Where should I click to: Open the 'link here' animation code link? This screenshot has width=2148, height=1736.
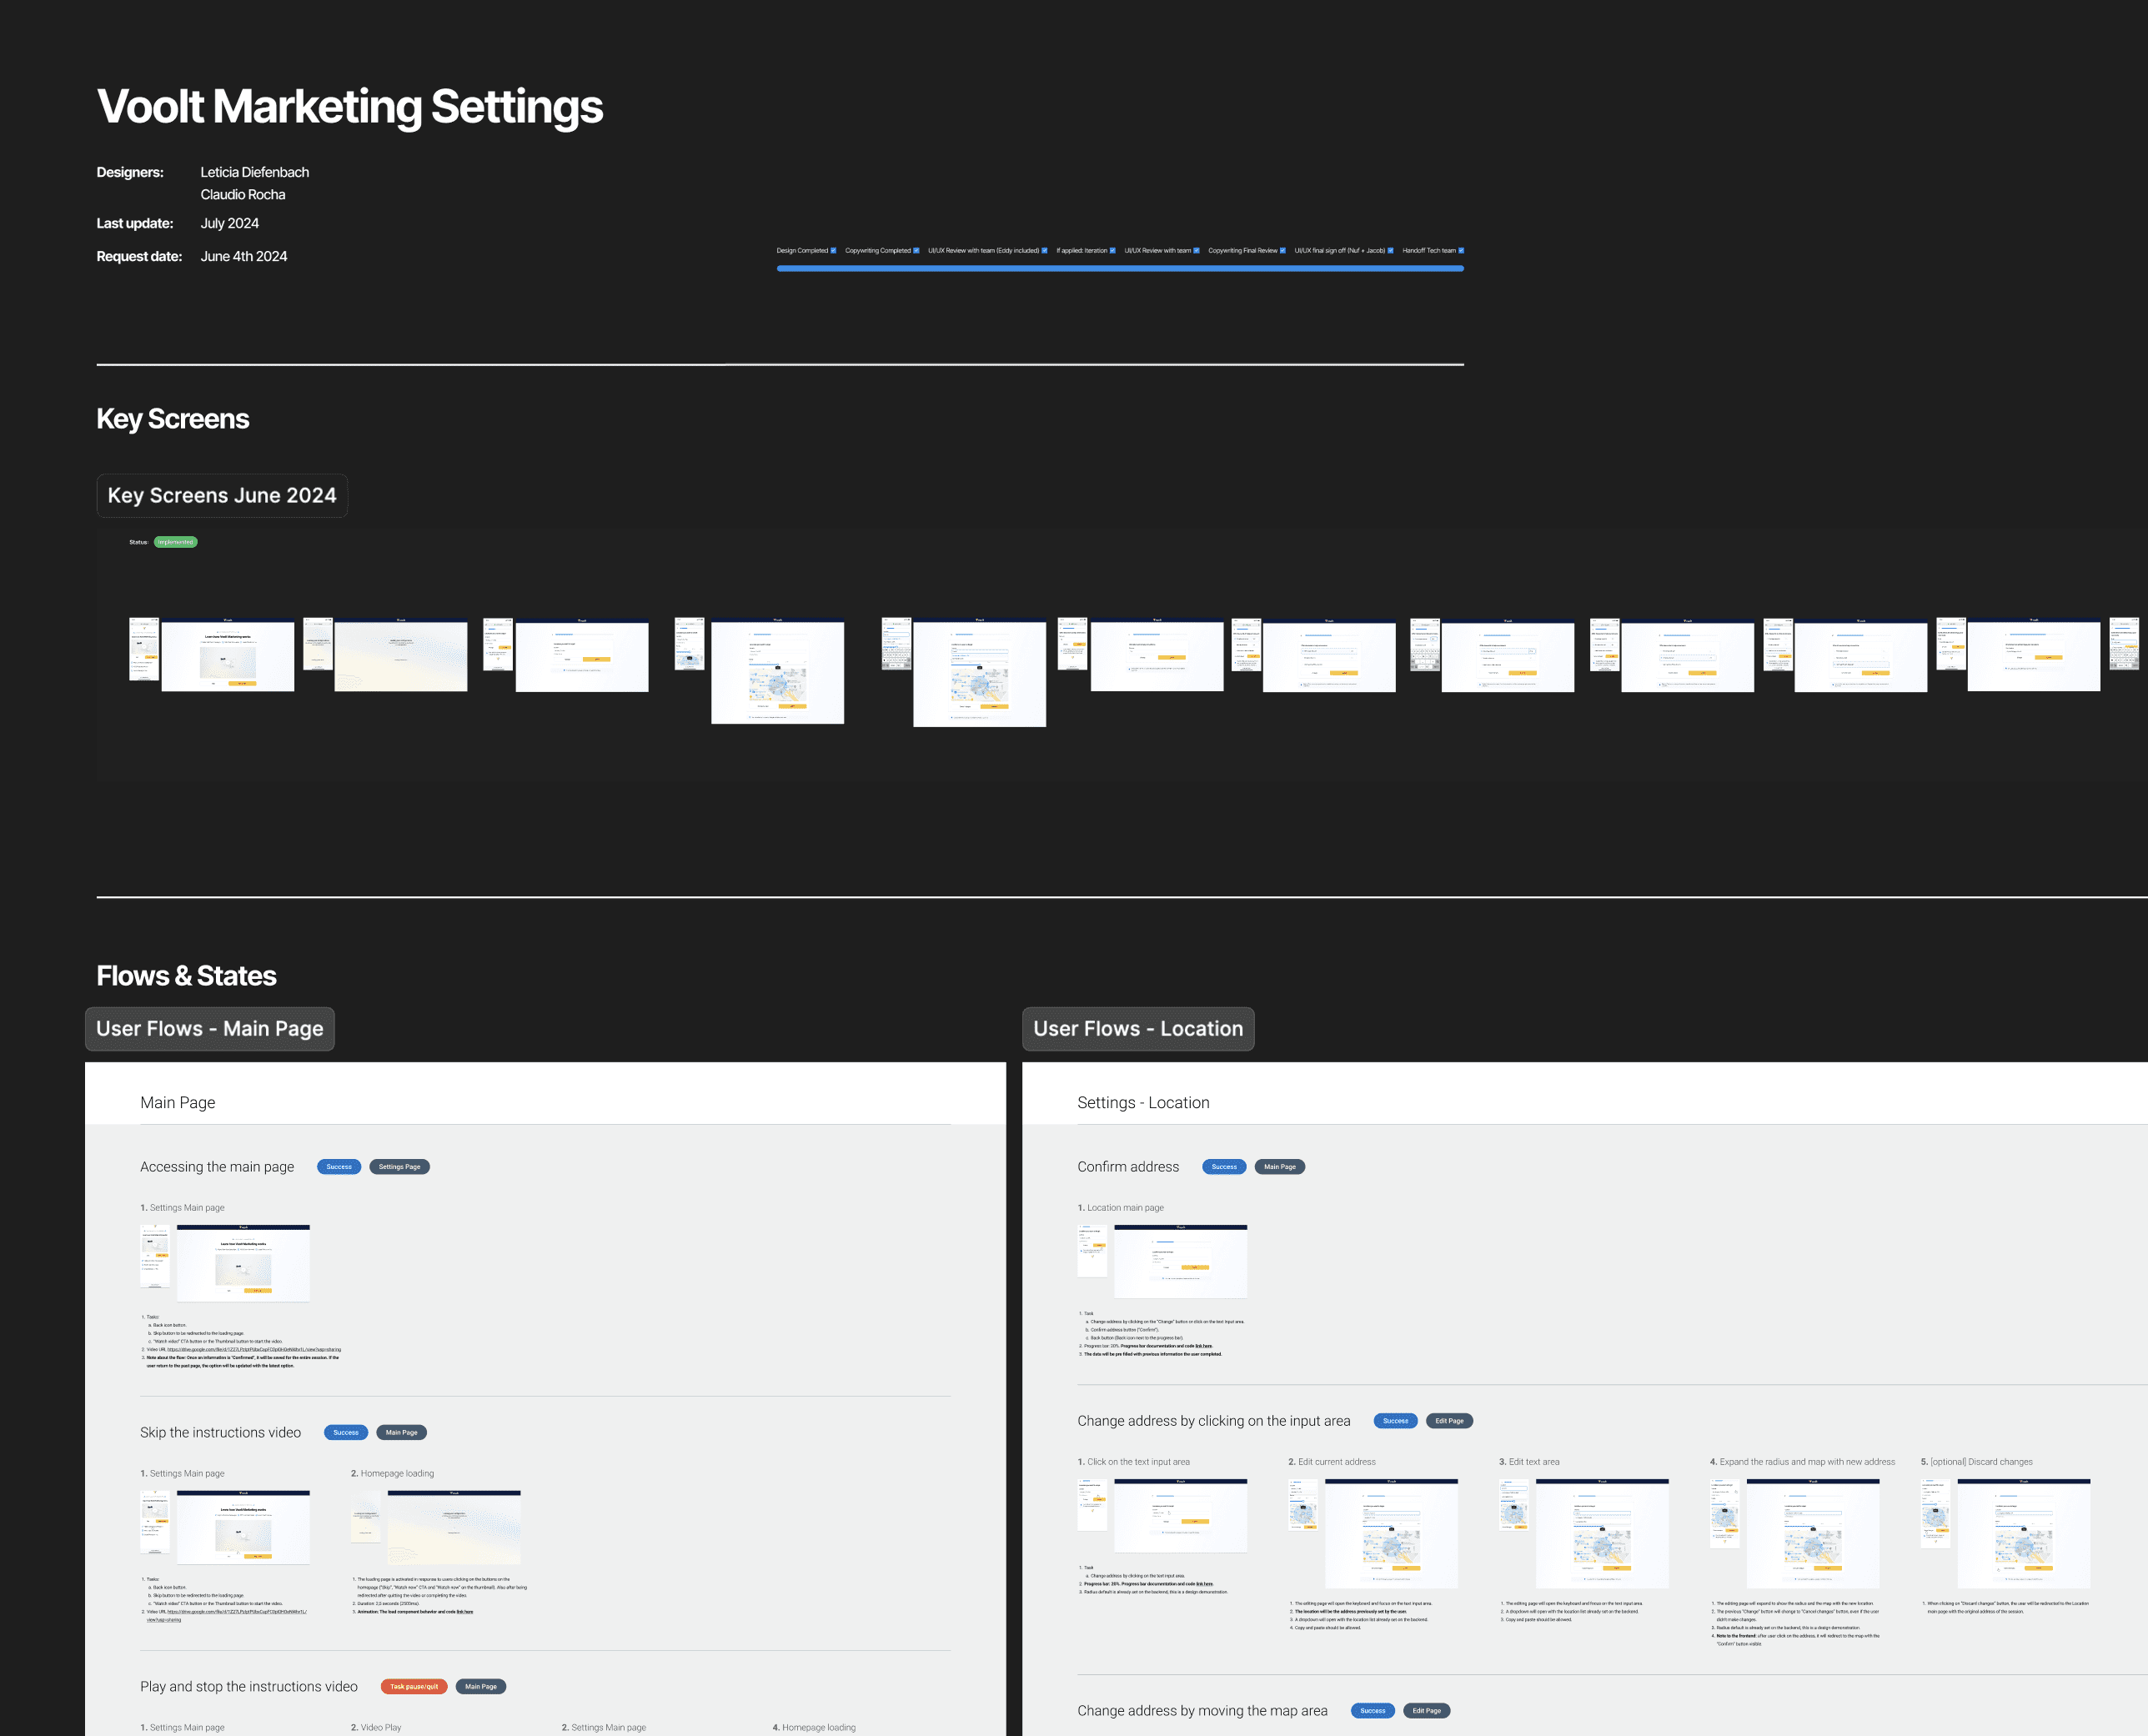coord(465,1612)
